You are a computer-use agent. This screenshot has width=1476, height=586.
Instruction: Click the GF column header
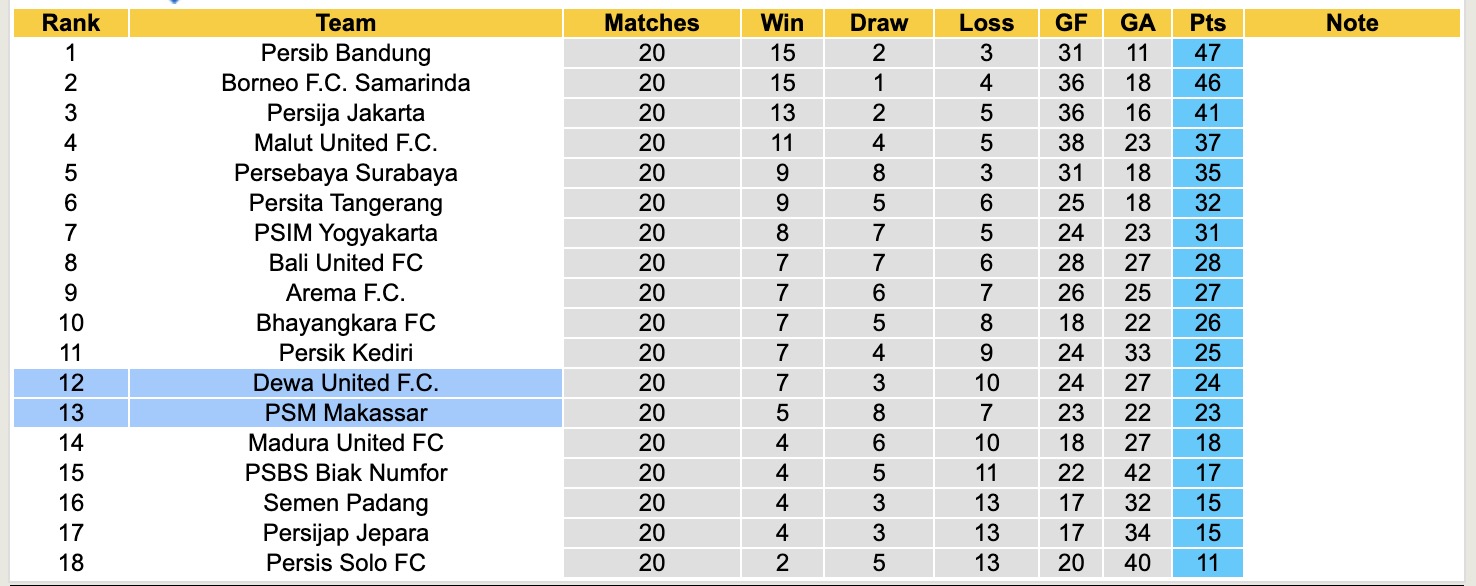click(x=1070, y=23)
